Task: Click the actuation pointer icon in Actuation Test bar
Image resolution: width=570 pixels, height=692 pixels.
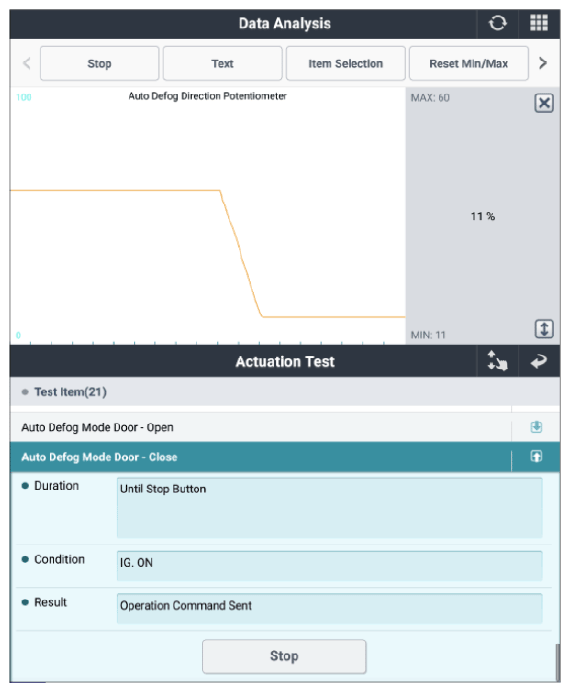Action: (x=497, y=361)
